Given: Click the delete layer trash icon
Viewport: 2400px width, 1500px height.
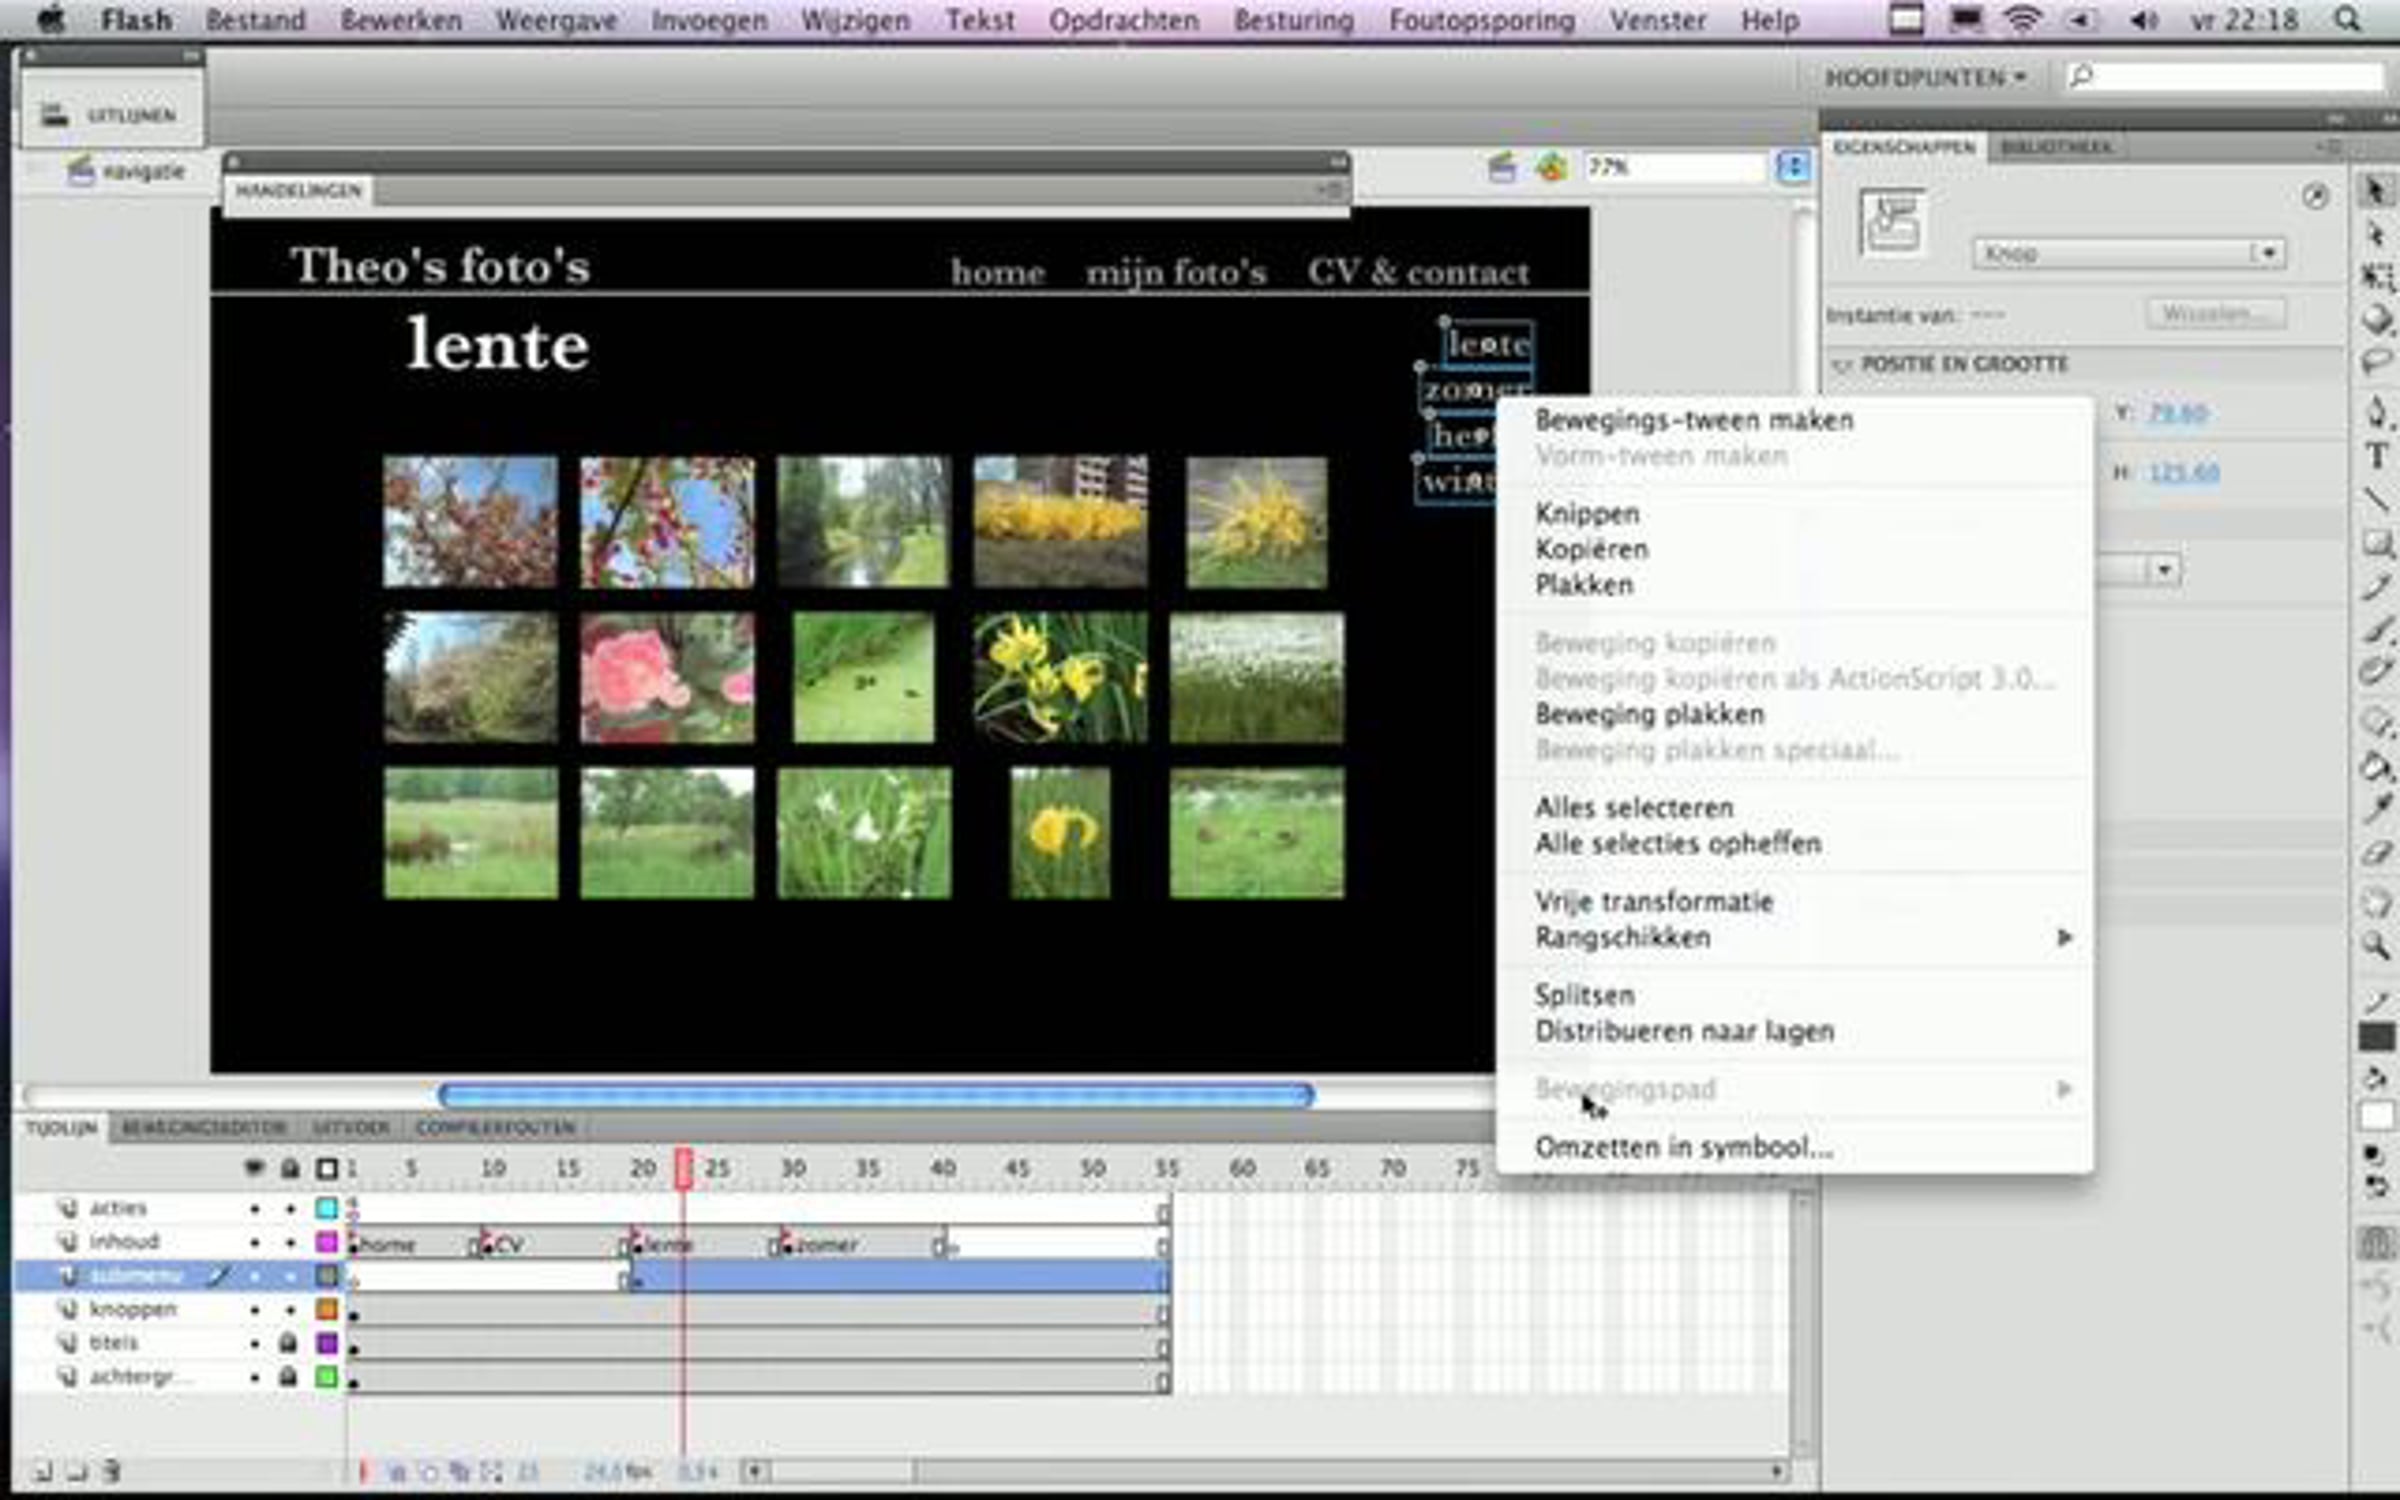Looking at the screenshot, I should coord(111,1471).
